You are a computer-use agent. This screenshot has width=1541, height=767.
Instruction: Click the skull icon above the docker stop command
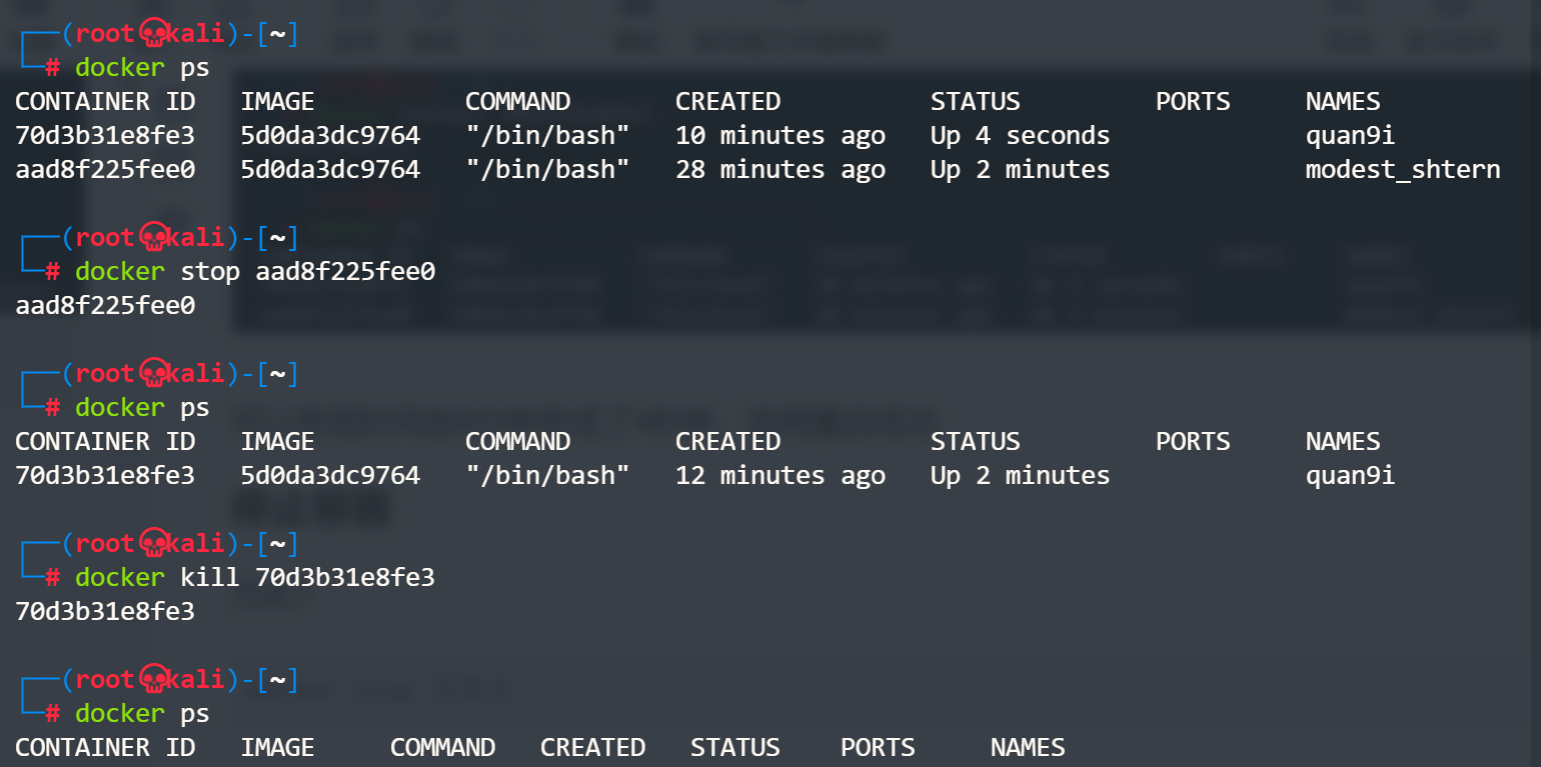(x=153, y=238)
